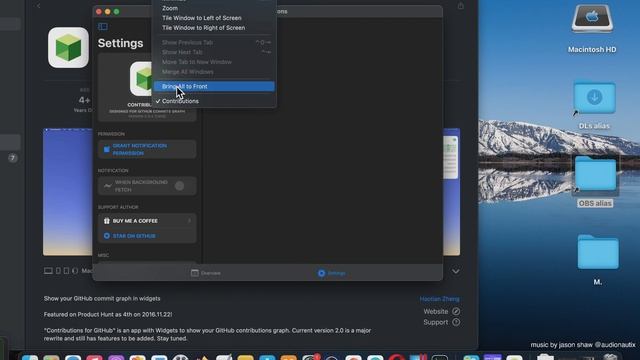Open the right app screenshot thumbnail
640x360 pixels.
(451, 192)
